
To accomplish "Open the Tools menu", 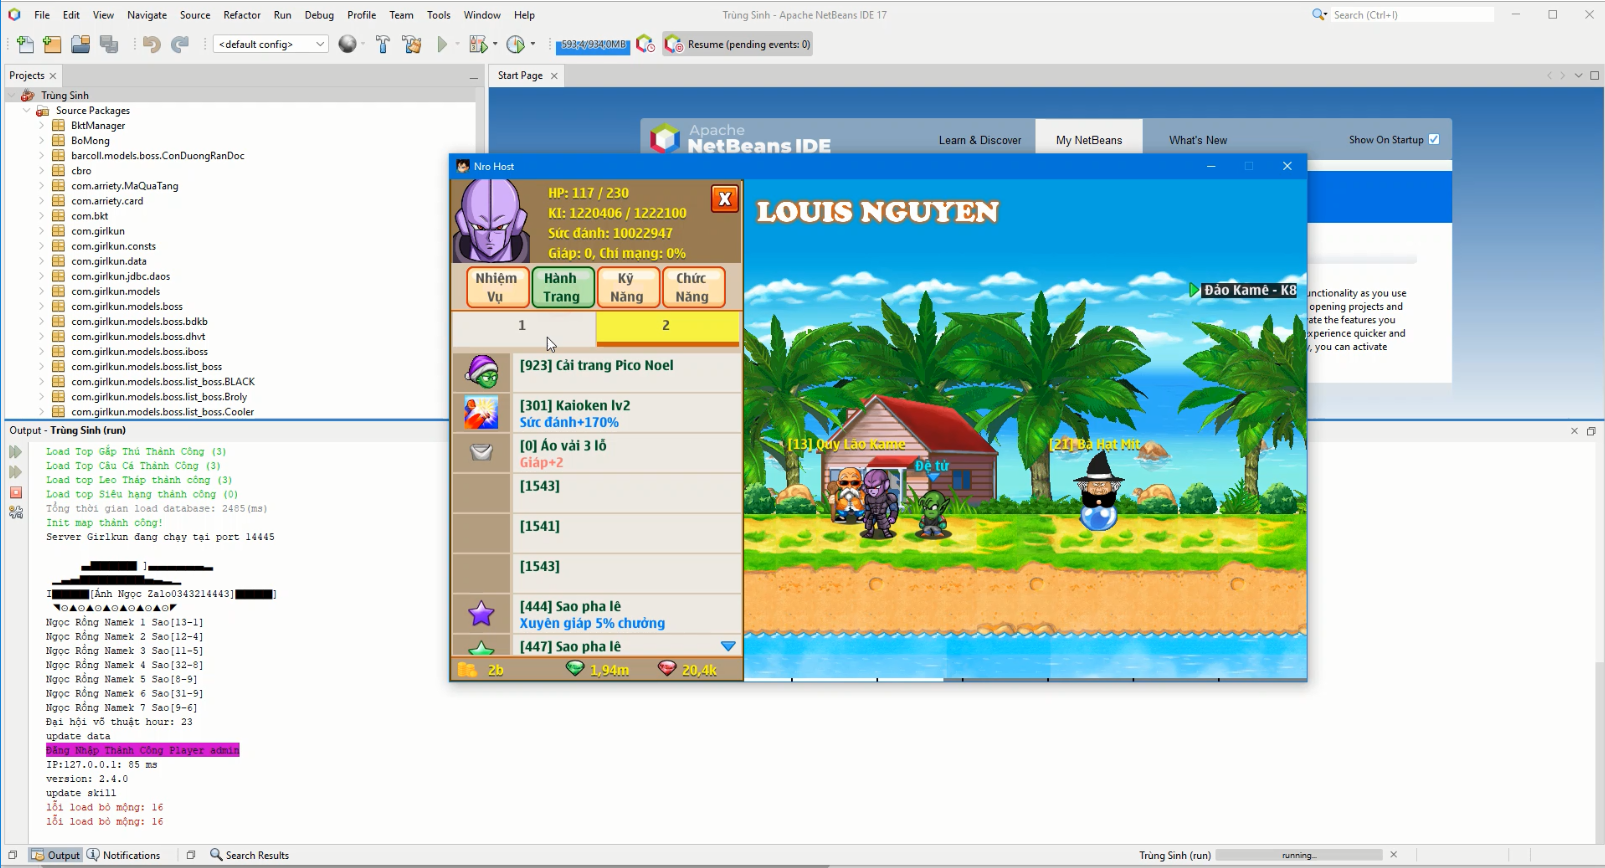I will [x=438, y=15].
